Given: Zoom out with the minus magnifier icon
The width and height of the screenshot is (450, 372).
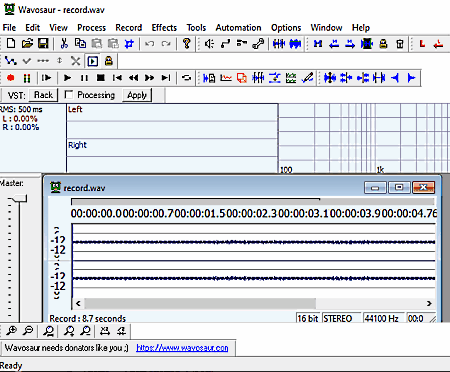Looking at the screenshot, I should pos(28,331).
